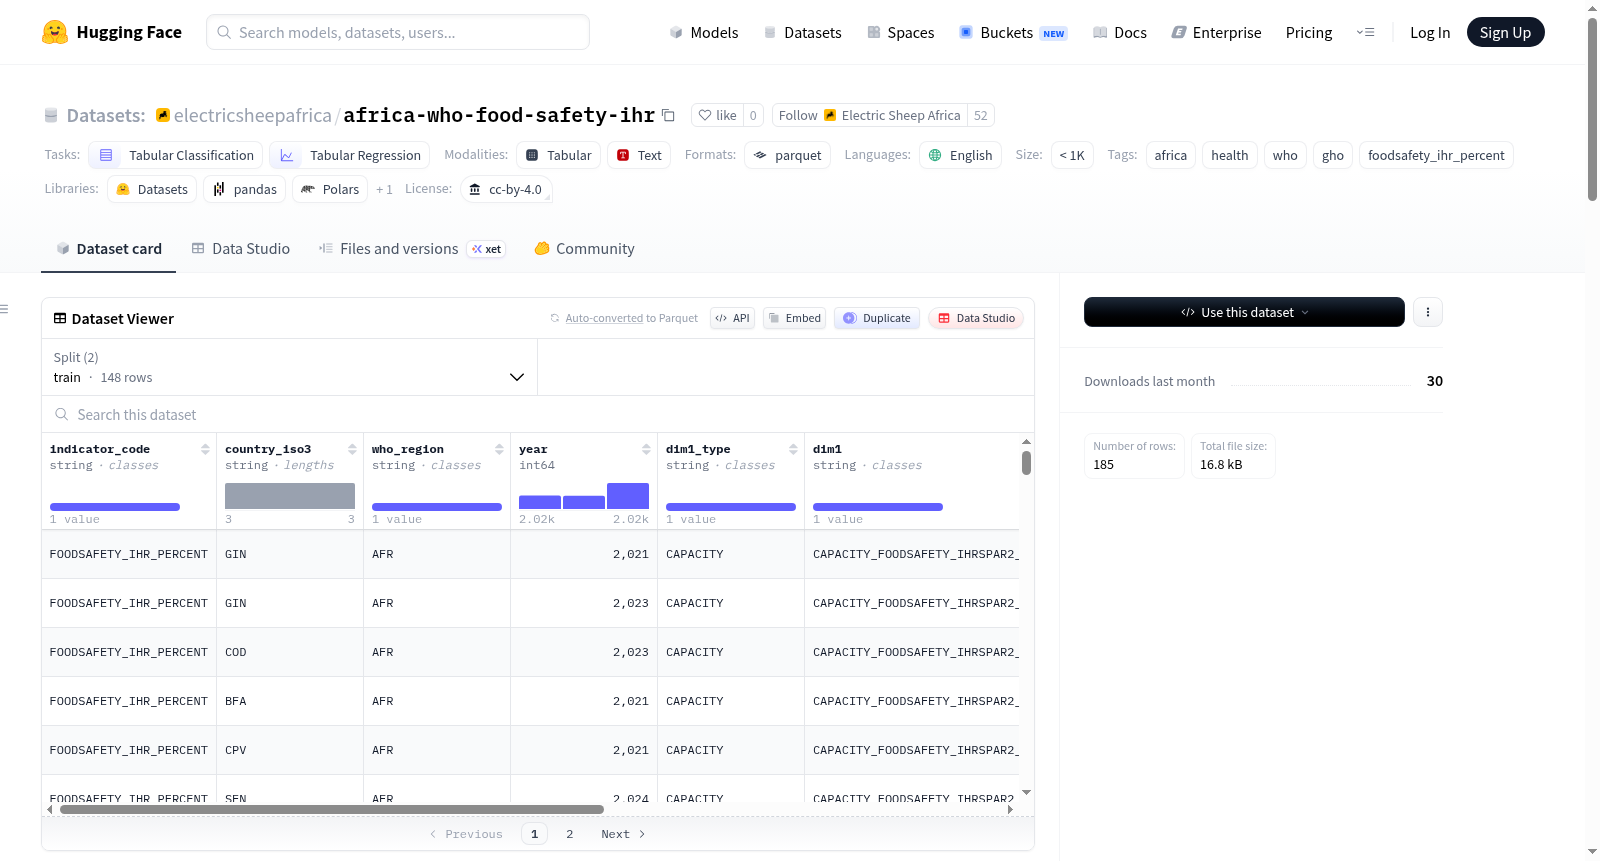Sort the indicator_code column
Image resolution: width=1600 pixels, height=861 pixels.
click(205, 449)
